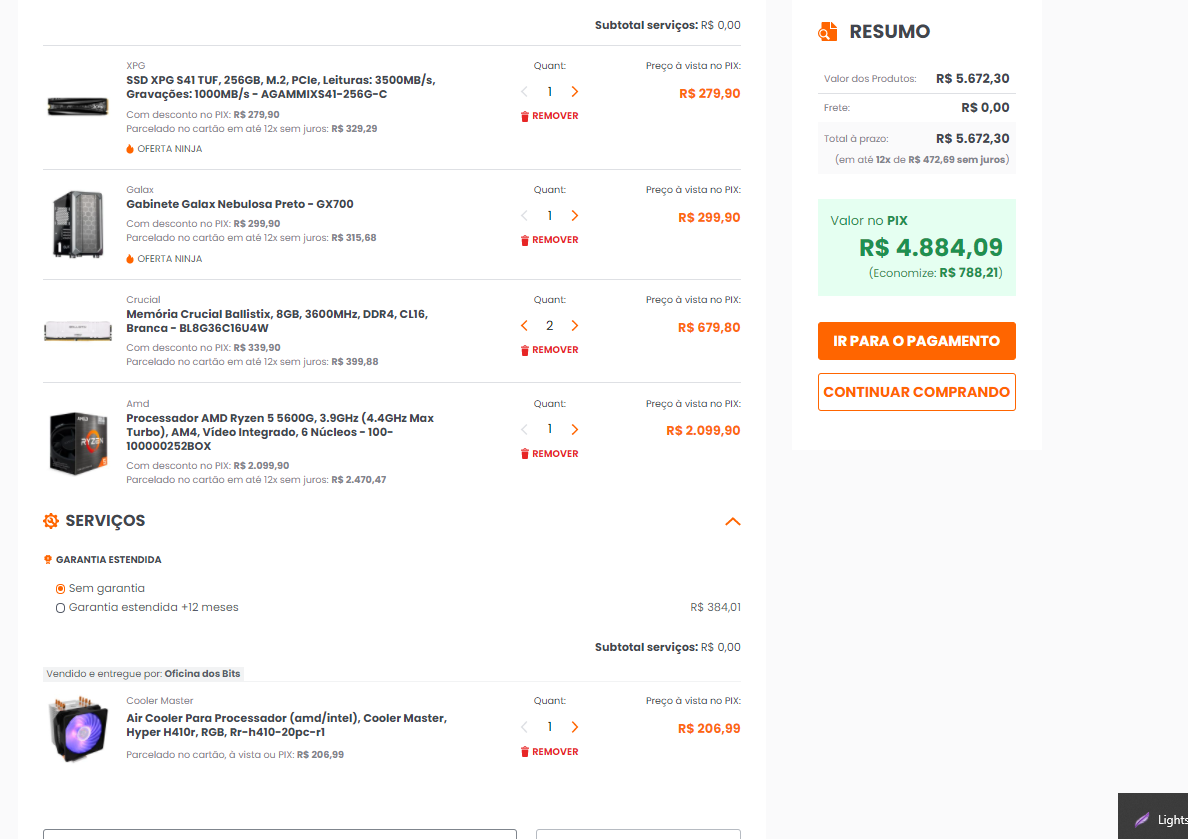Image resolution: width=1188 pixels, height=839 pixels.
Task: Decrease quantity of Cooler Master Air Cooler
Action: [524, 728]
